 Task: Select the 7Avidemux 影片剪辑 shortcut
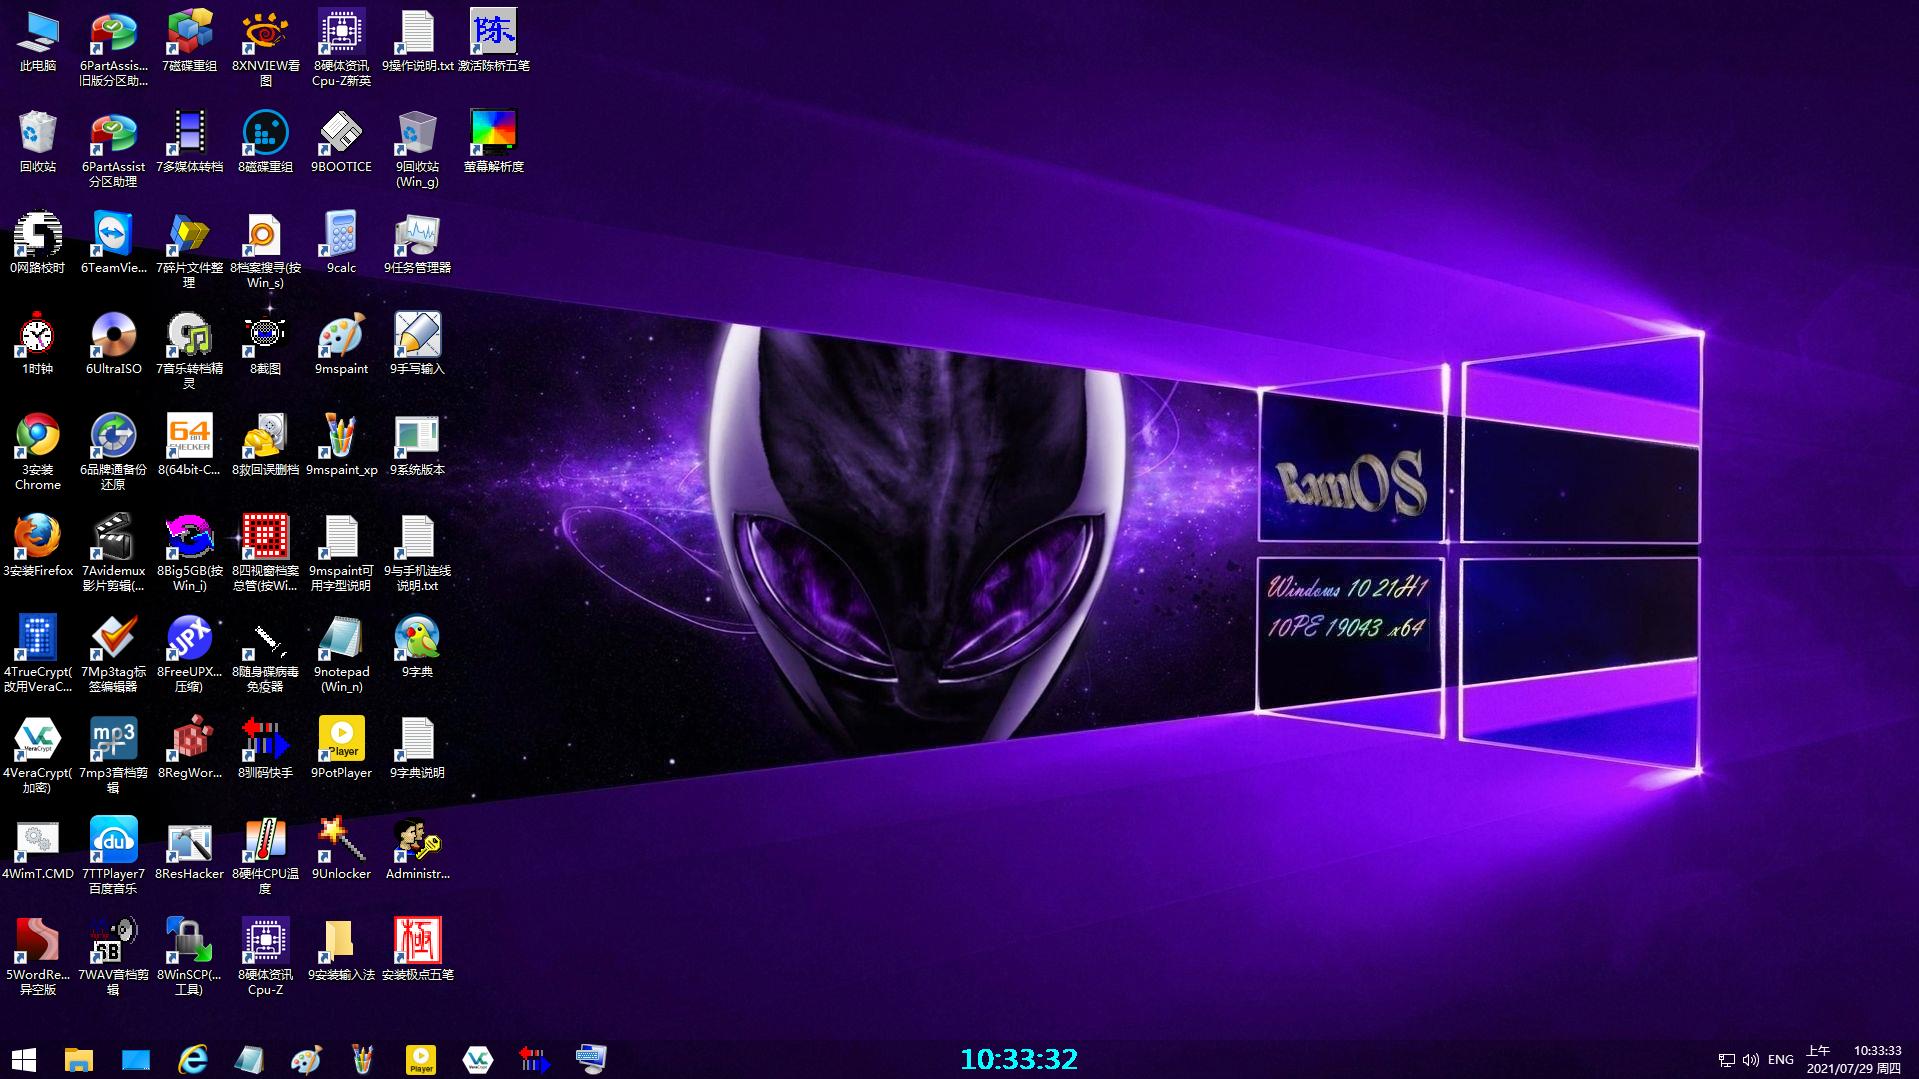114,553
